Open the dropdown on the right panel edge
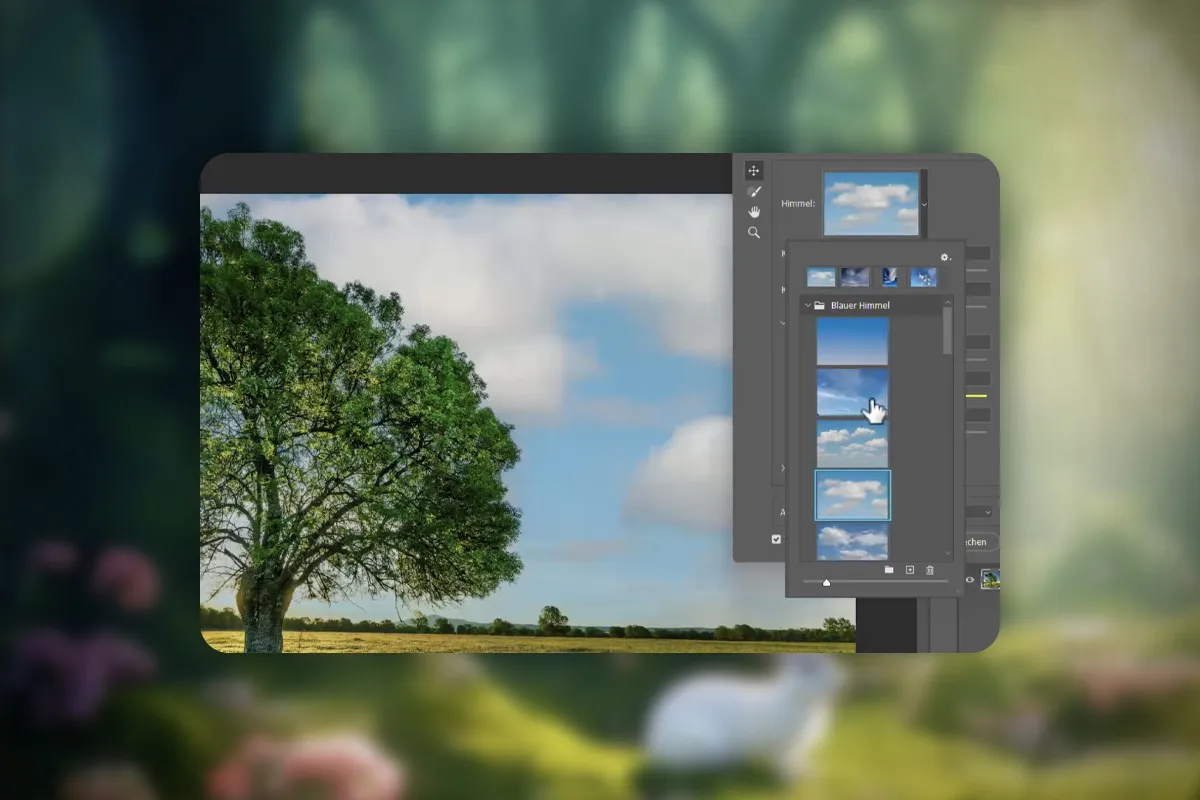This screenshot has width=1200, height=800. [x=988, y=511]
